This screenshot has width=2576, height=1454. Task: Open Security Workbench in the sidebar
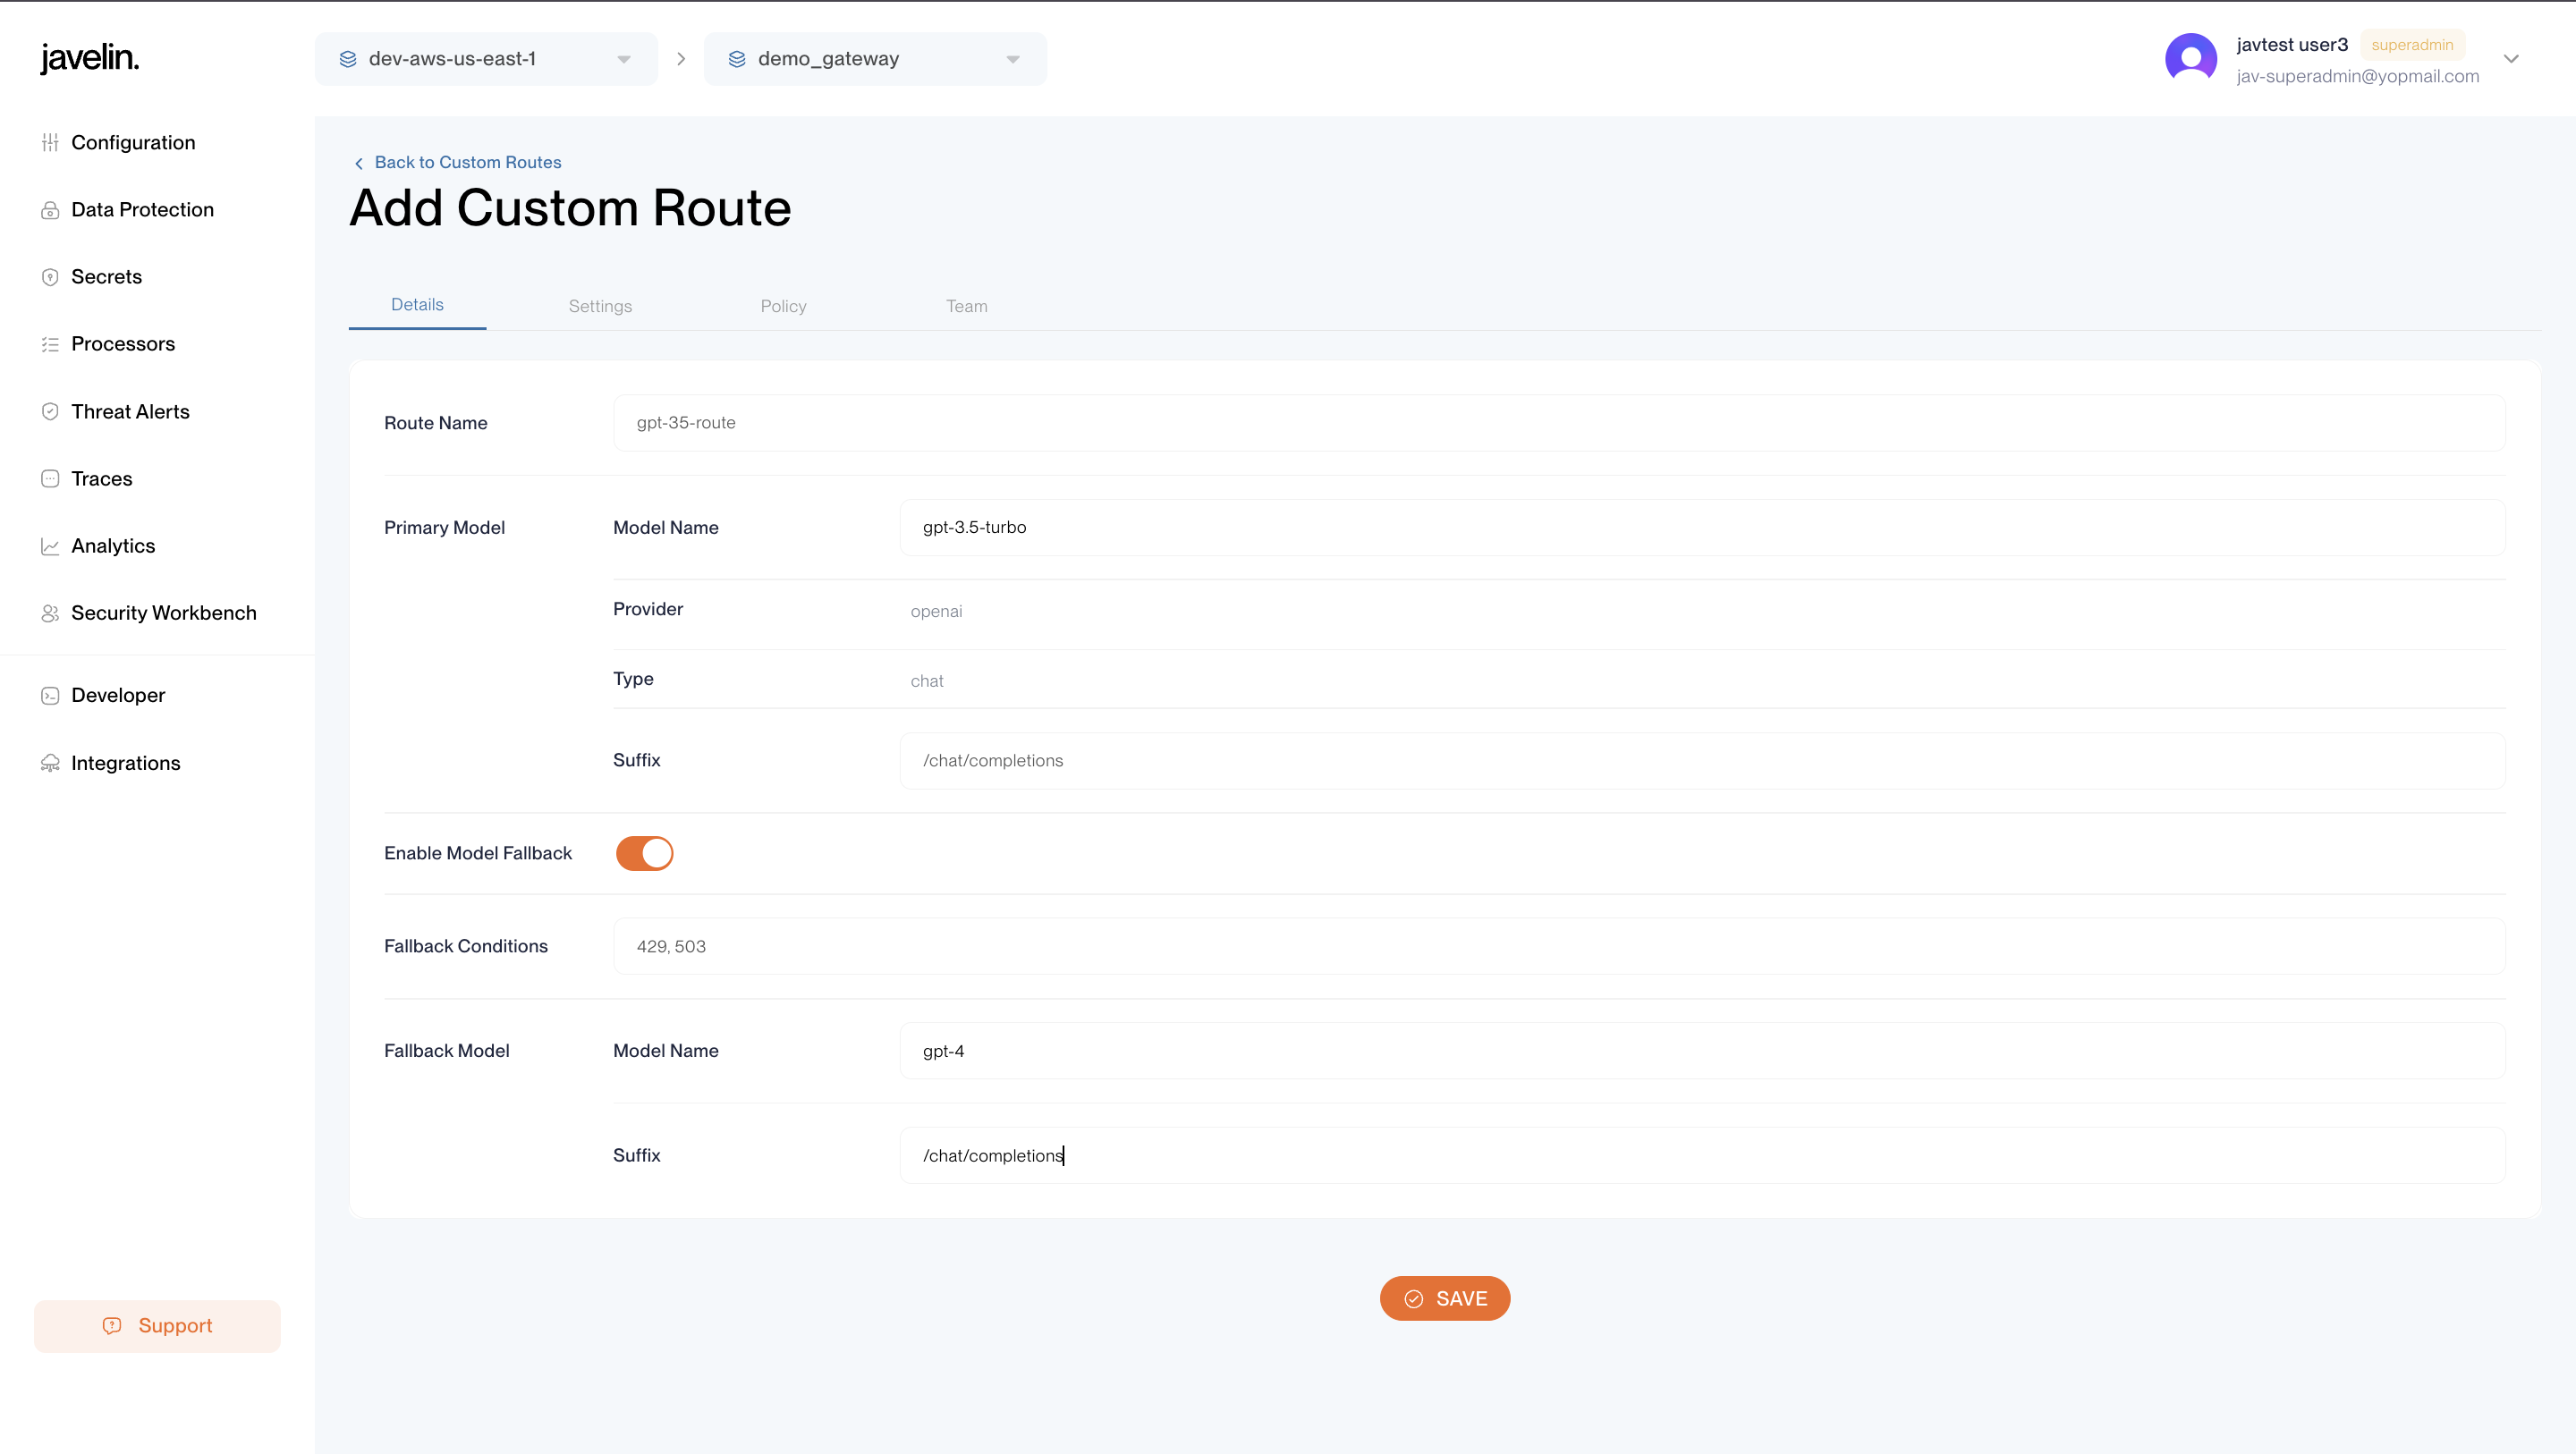[163, 613]
